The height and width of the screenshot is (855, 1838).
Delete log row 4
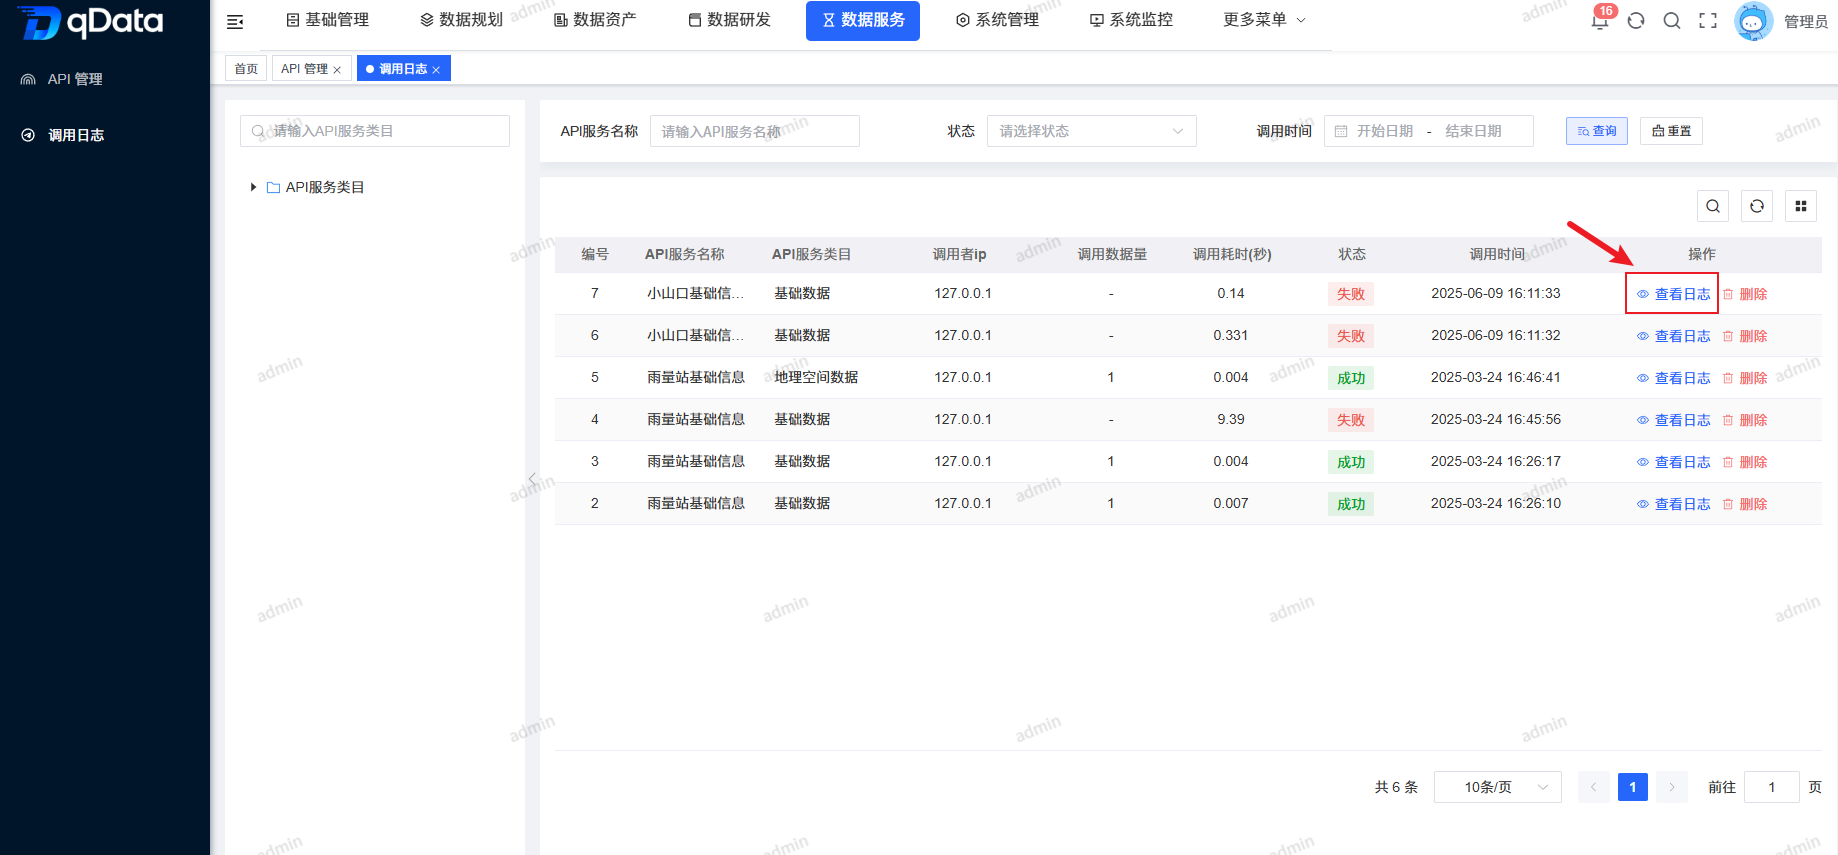tap(1745, 420)
